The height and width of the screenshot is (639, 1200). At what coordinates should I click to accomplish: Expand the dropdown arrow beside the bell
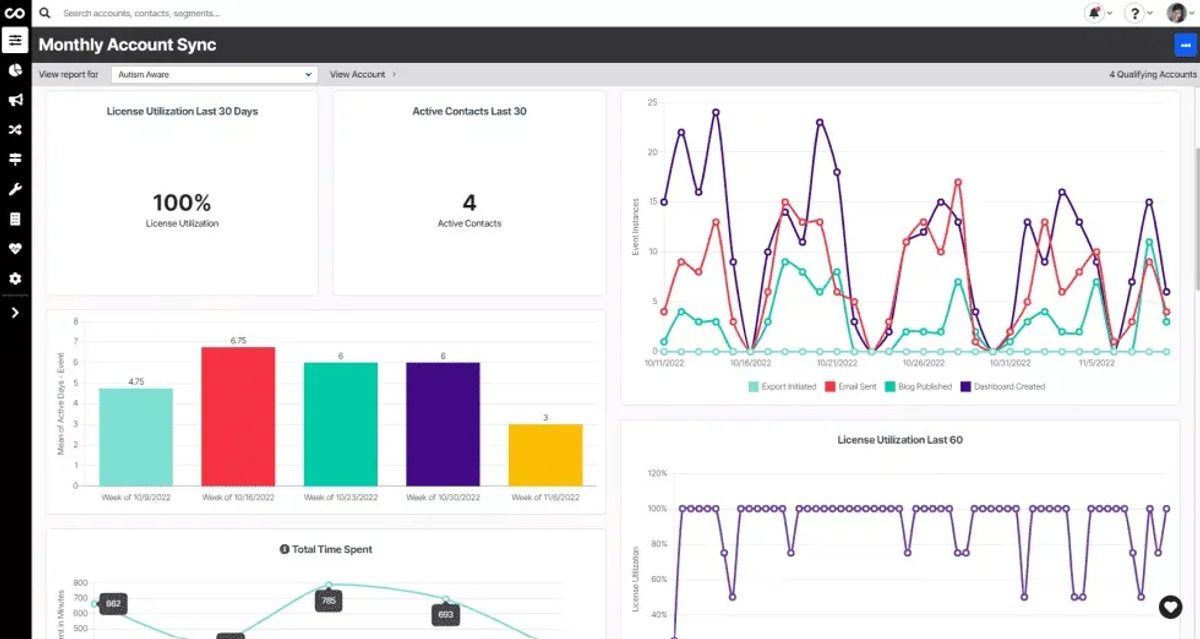point(1110,13)
